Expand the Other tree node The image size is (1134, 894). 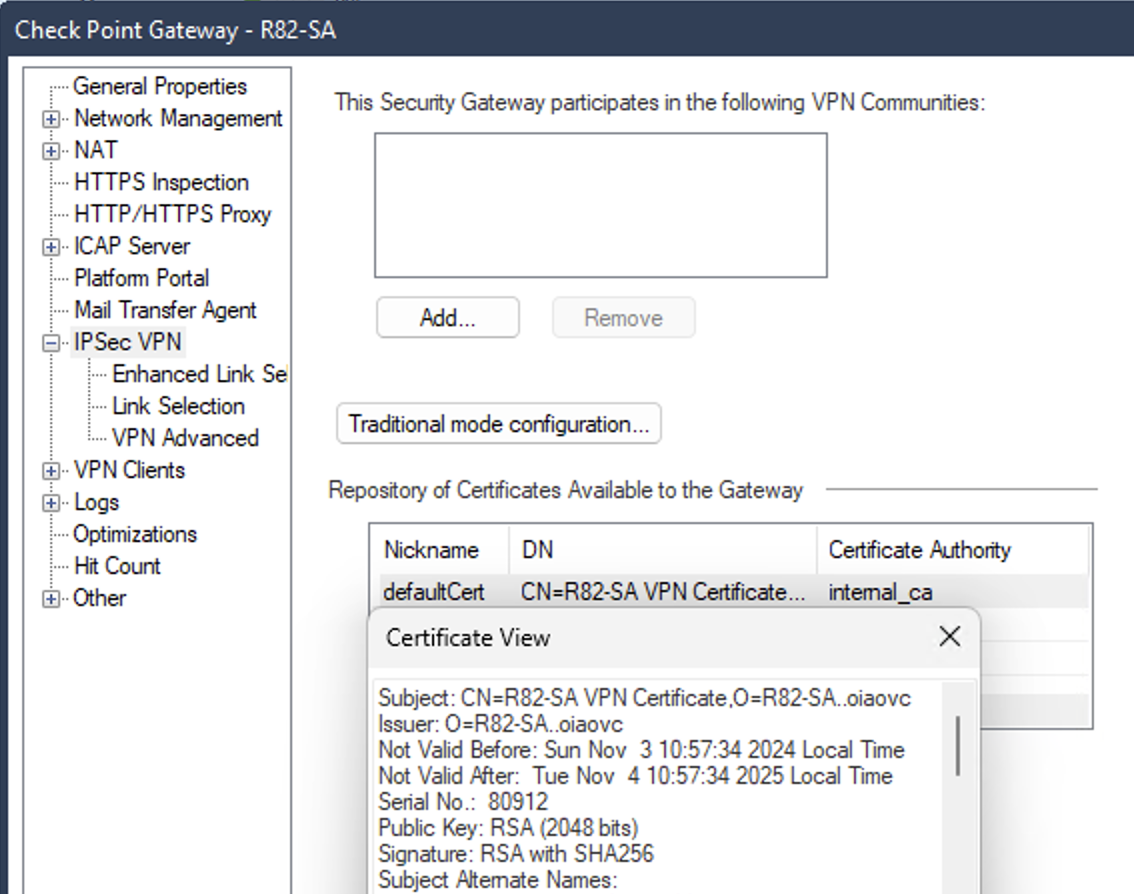coord(51,598)
